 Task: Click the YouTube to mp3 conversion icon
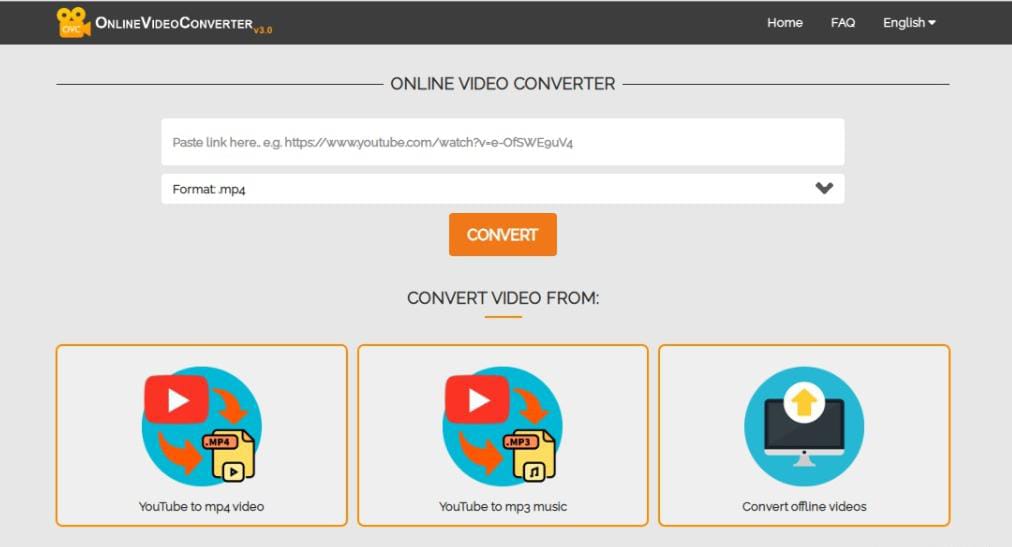[x=502, y=426]
